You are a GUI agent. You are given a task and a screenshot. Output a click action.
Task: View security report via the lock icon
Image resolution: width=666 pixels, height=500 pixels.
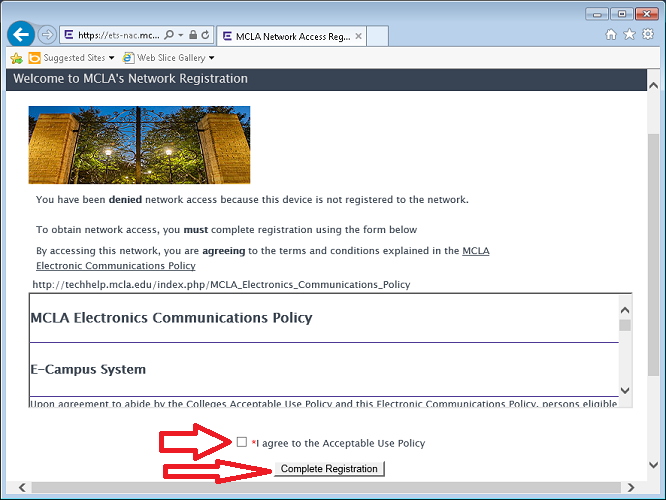(193, 35)
